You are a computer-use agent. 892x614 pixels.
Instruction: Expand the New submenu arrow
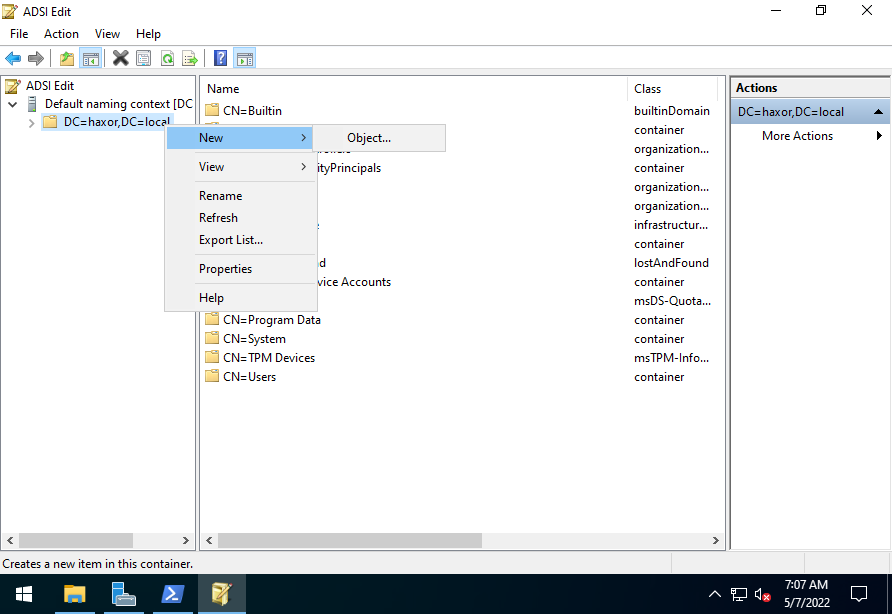coord(303,138)
